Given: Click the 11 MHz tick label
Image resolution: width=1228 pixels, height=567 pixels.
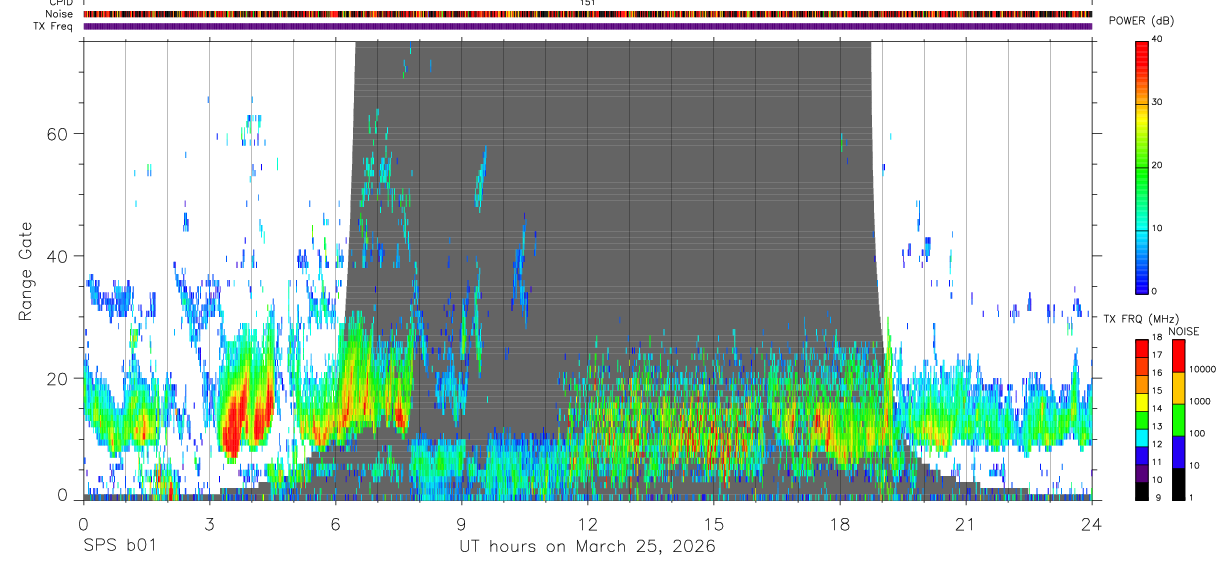Looking at the screenshot, I should (x=1158, y=462).
